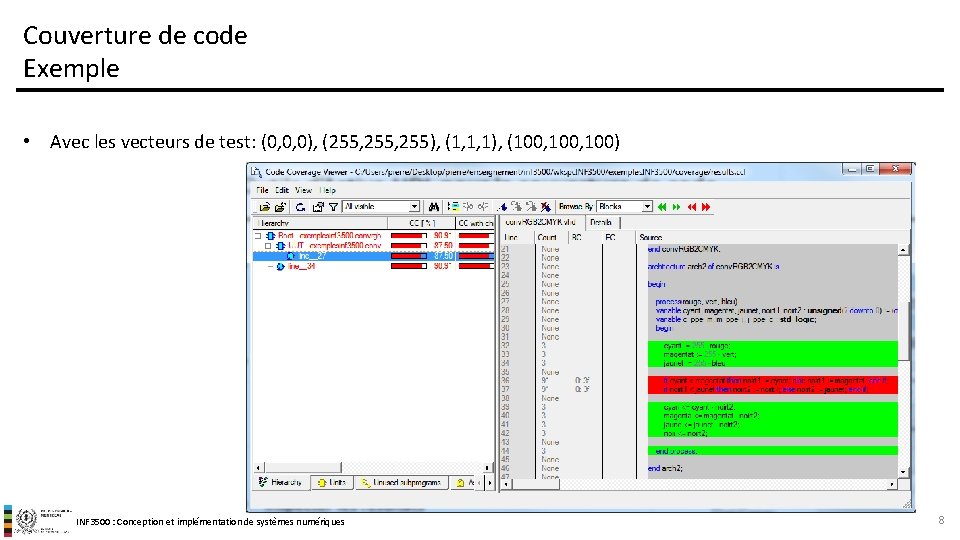The height and width of the screenshot is (540, 960).
Task: Select the line__34 row in hierarchy
Action: pyautogui.click(x=373, y=266)
